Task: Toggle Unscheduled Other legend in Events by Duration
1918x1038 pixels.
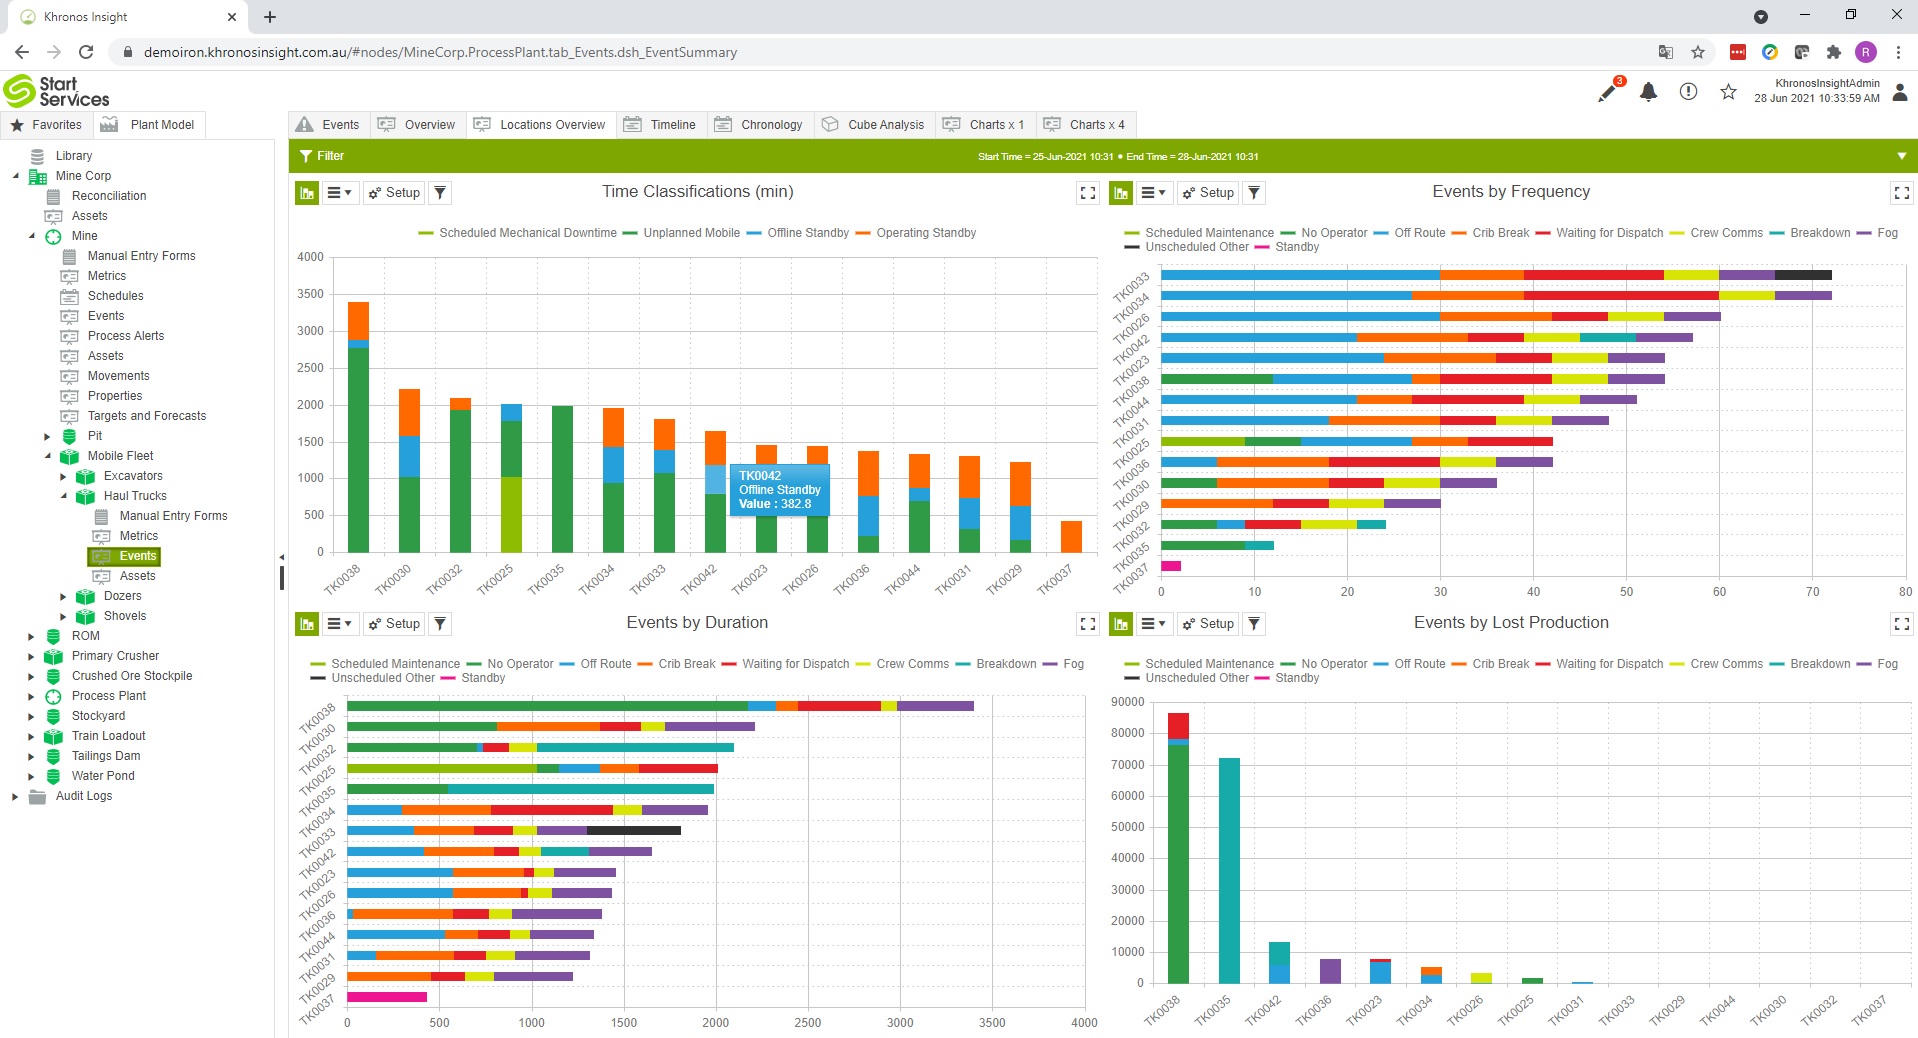Action: (x=373, y=678)
